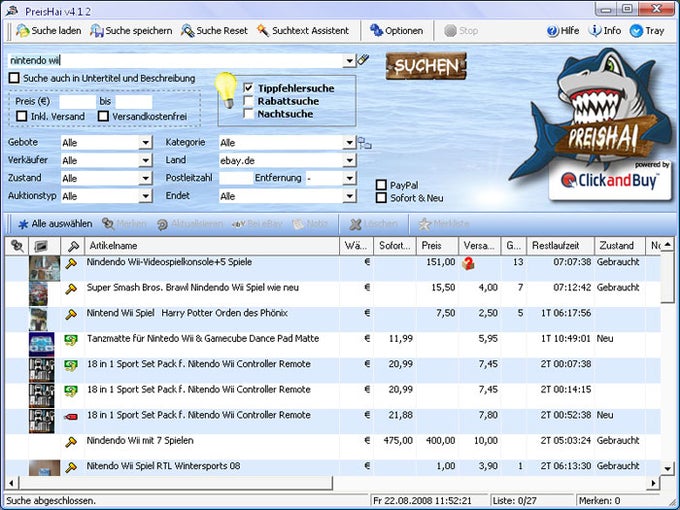Toggle Inkl. Versand checkbox
This screenshot has height=510, width=680.
click(21, 116)
